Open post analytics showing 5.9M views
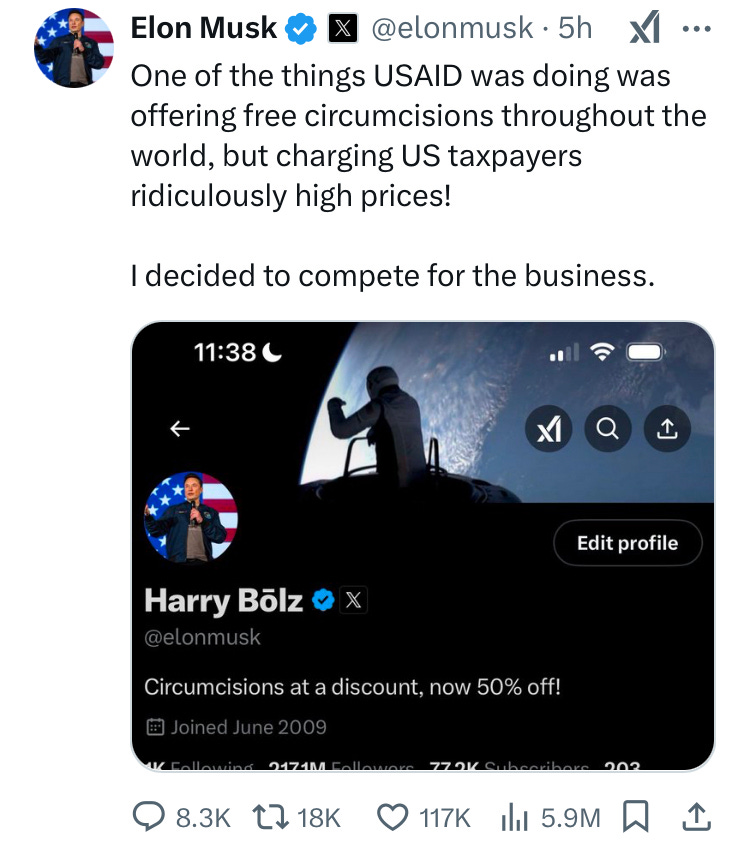Image resolution: width=739 pixels, height=858 pixels. point(545,817)
